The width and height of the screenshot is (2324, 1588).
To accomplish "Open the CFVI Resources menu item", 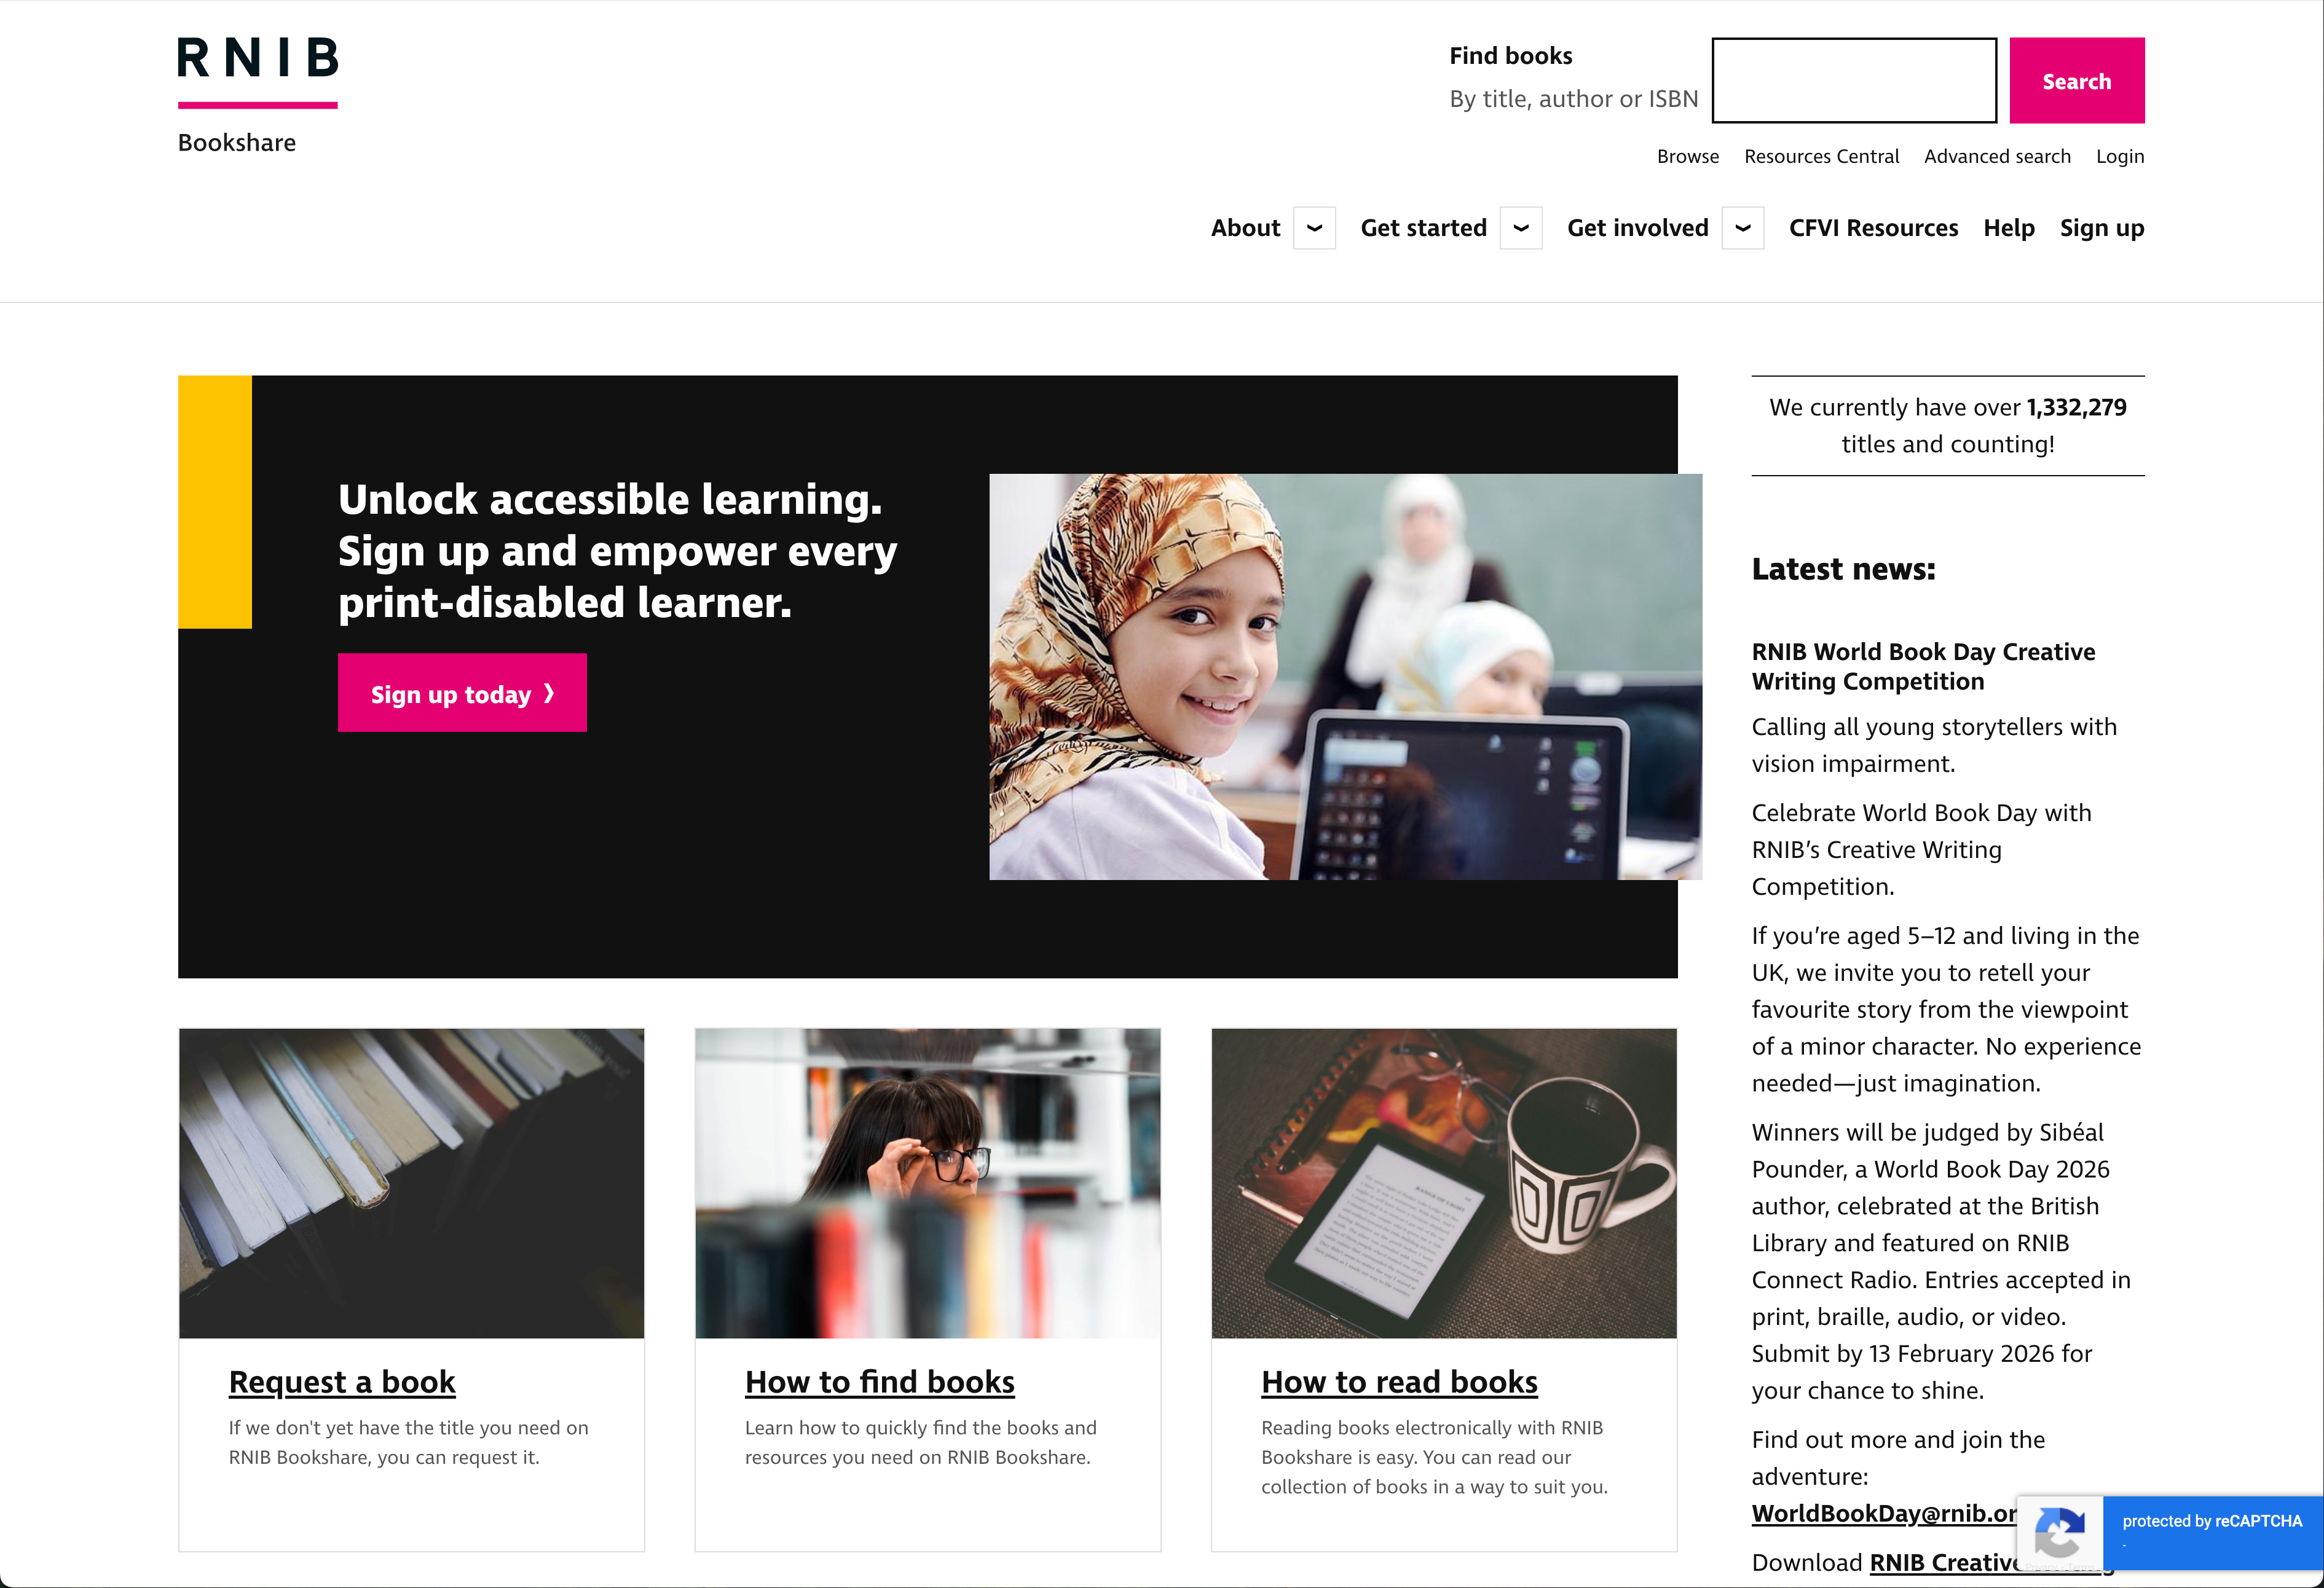I will (x=1873, y=228).
